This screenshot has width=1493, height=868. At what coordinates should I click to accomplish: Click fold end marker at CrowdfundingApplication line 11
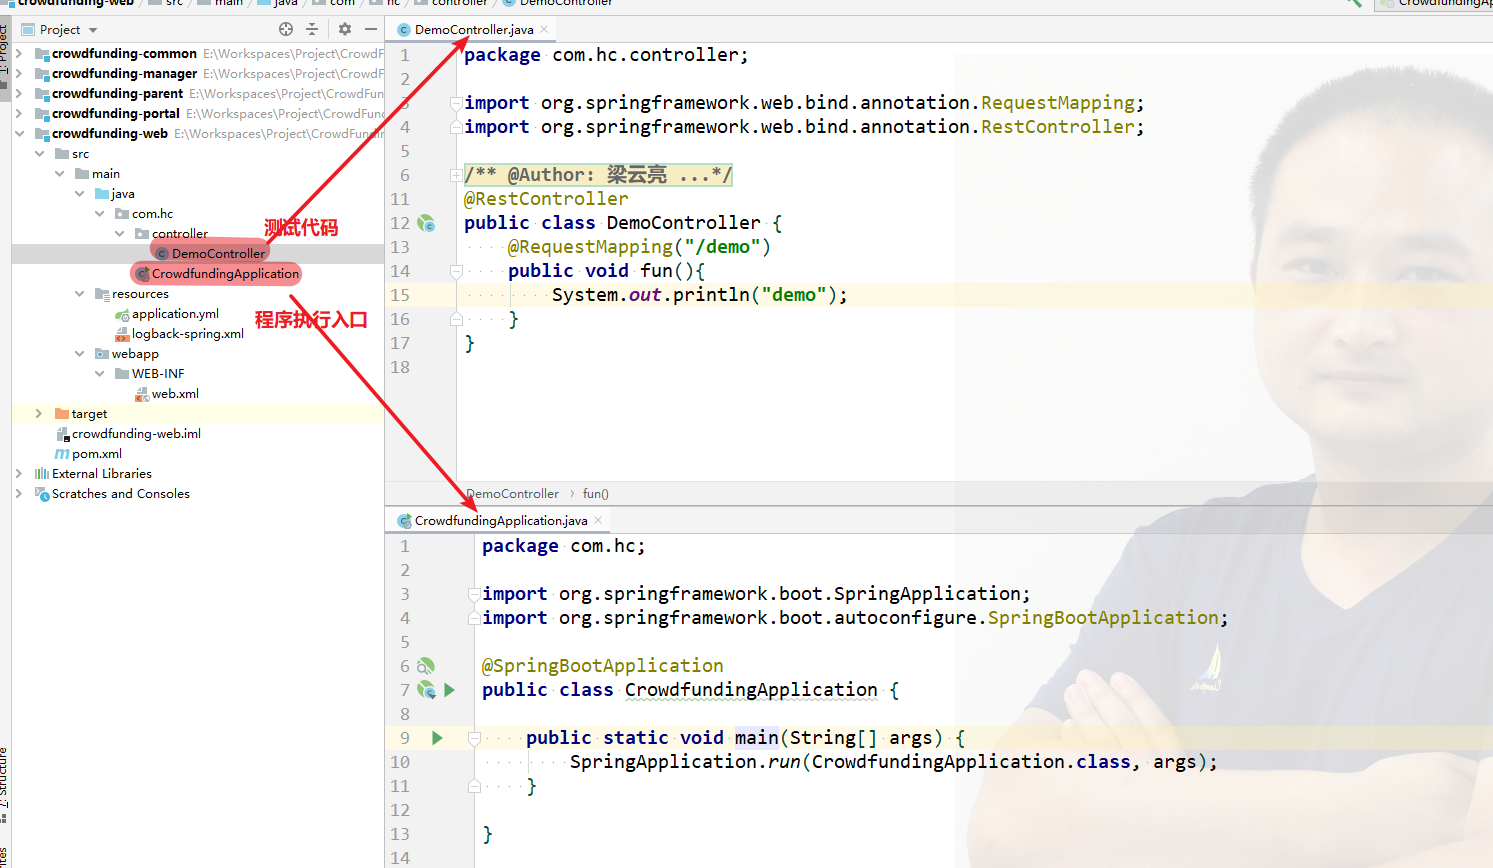[474, 786]
